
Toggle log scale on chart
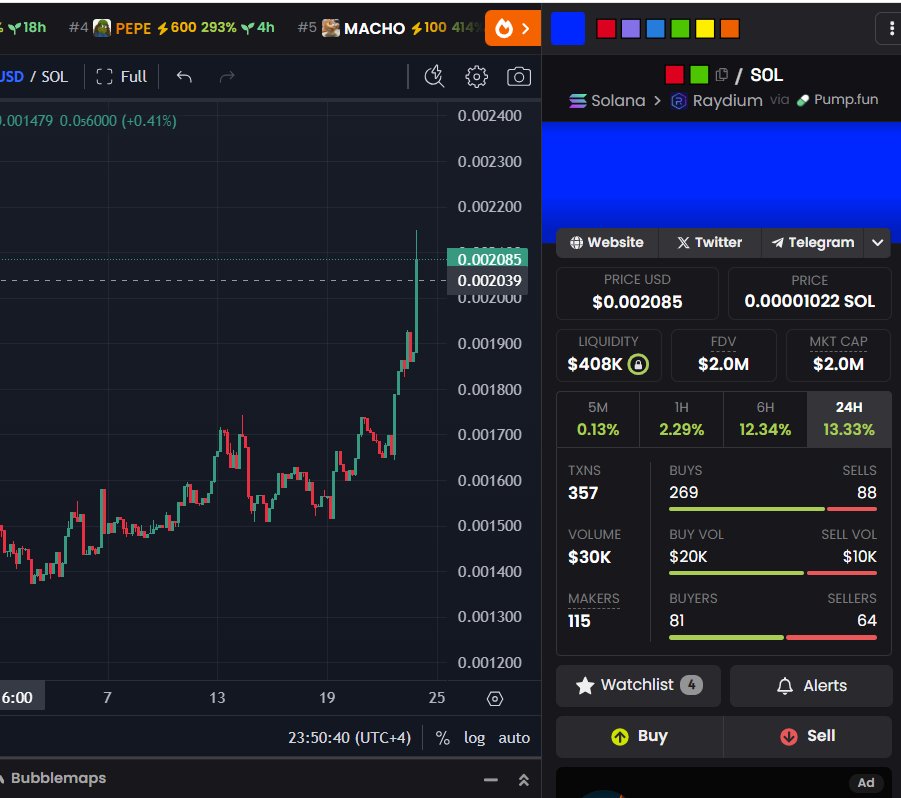475,738
